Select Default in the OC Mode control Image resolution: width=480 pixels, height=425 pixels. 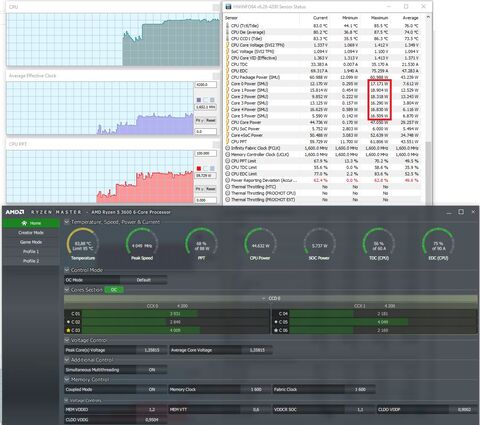(144, 280)
